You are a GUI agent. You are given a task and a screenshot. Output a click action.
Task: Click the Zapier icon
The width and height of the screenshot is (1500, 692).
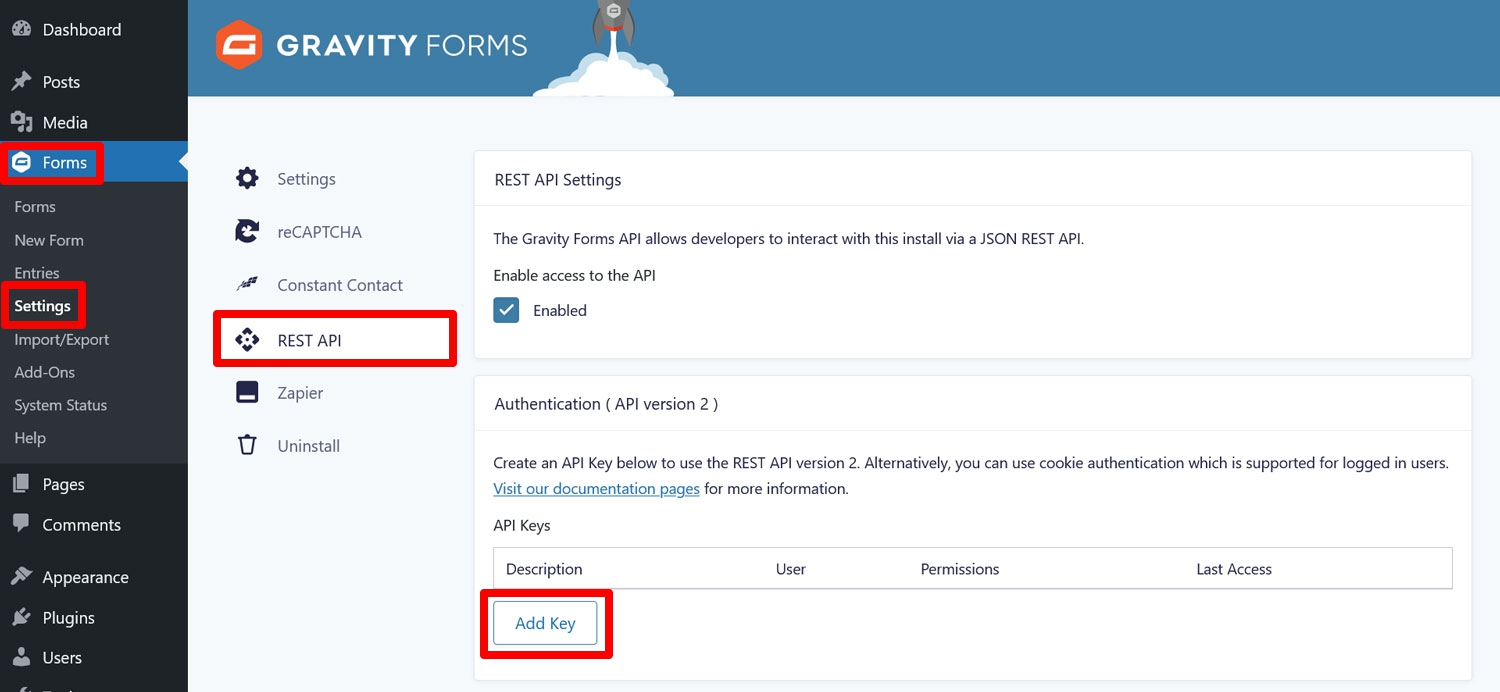tap(247, 392)
